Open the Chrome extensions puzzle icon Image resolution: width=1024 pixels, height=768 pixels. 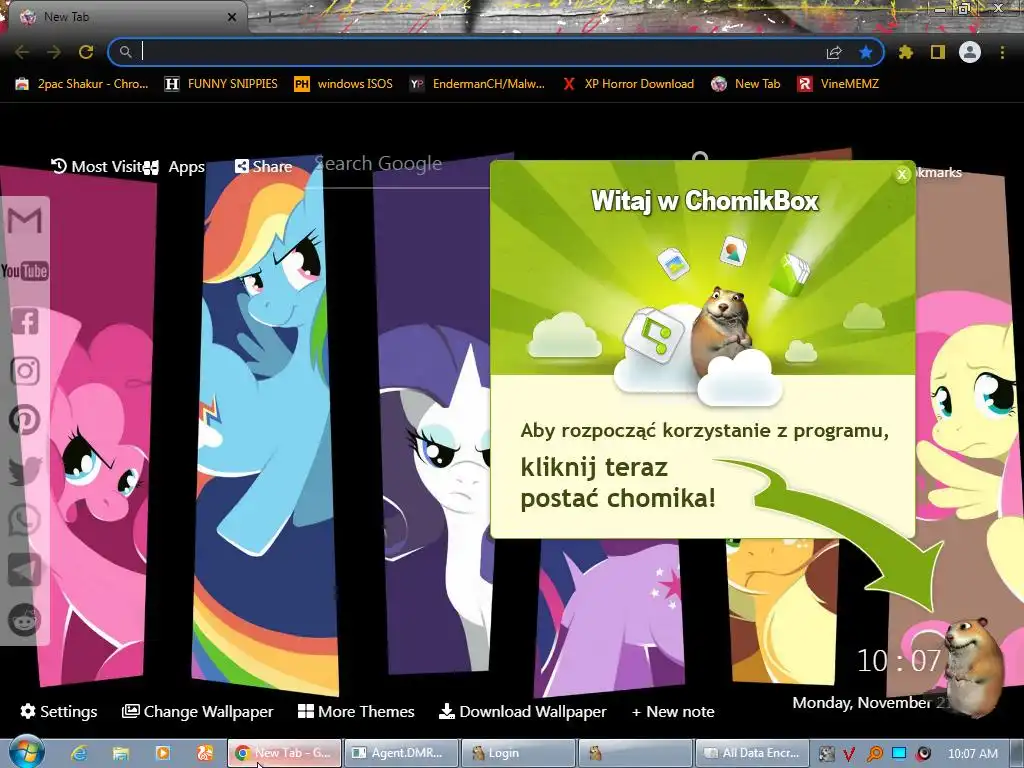[x=905, y=52]
